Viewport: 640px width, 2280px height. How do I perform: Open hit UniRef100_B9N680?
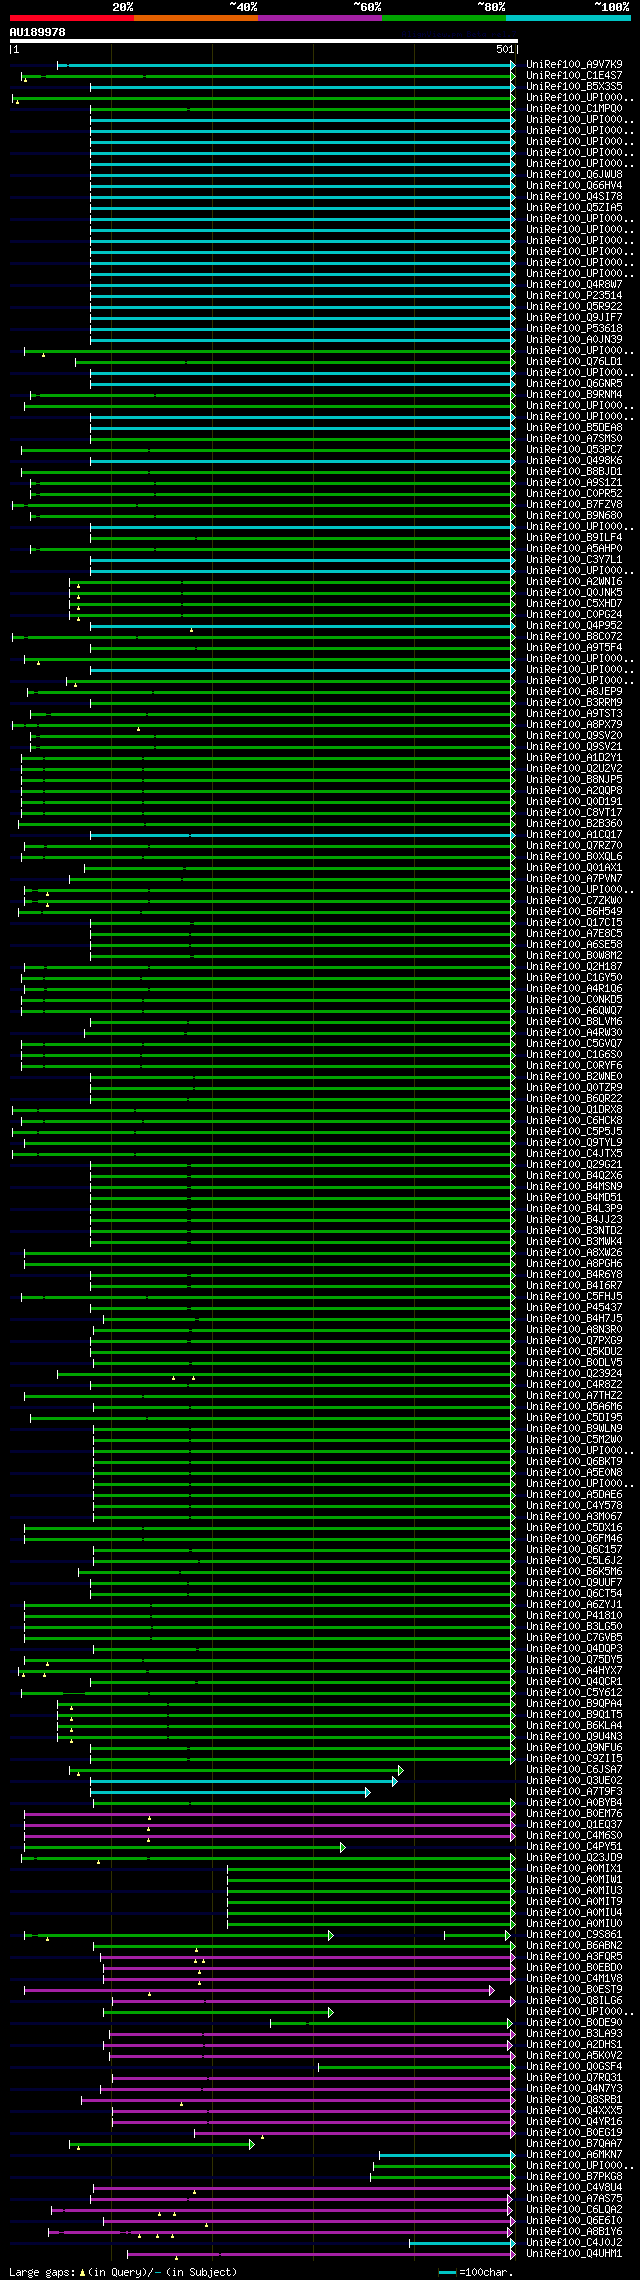coord(574,516)
